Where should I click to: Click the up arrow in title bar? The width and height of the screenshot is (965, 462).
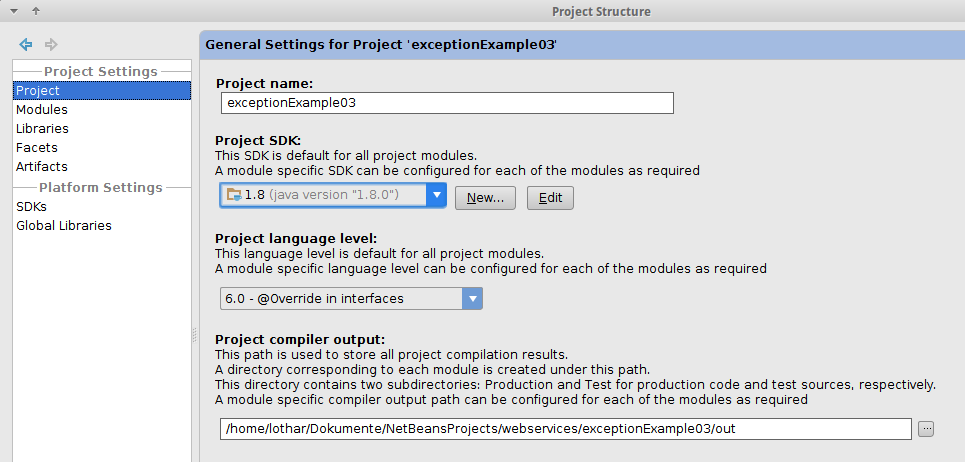coord(36,11)
